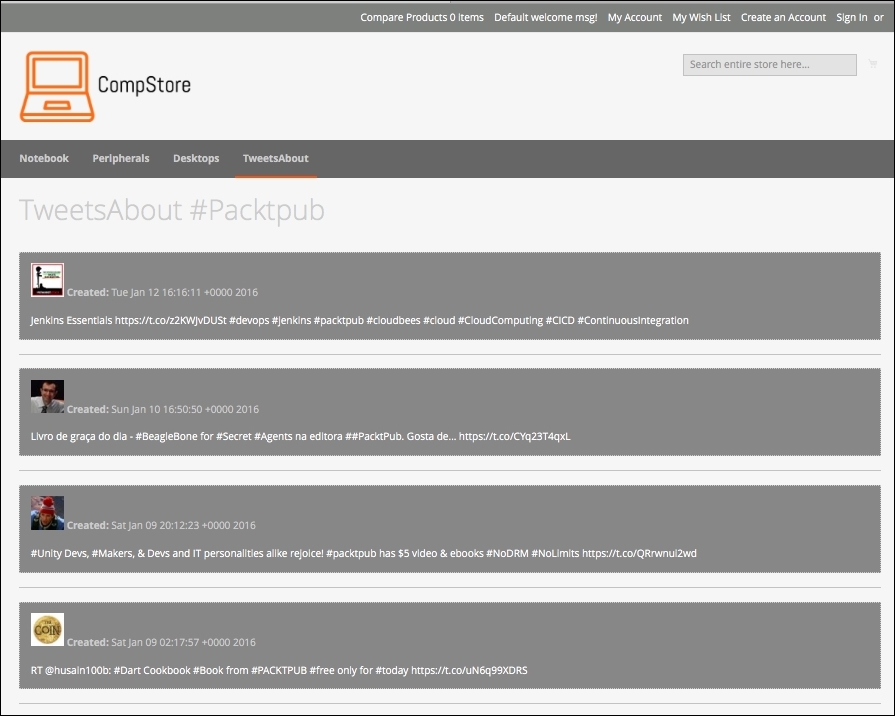Focus the Search entire store field
The width and height of the screenshot is (895, 716).
coord(769,65)
